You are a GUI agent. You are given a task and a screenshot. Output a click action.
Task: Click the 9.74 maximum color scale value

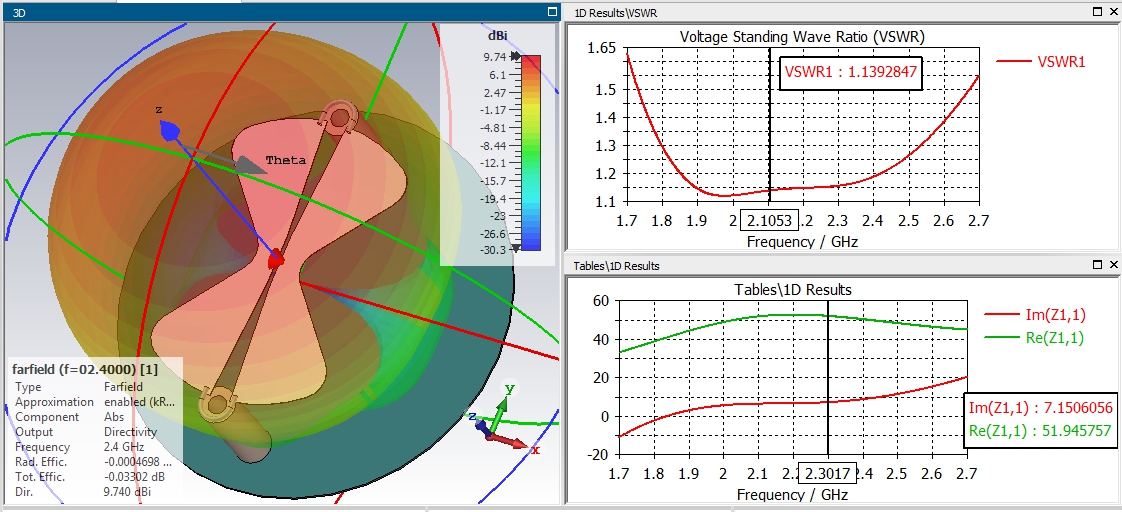click(494, 56)
